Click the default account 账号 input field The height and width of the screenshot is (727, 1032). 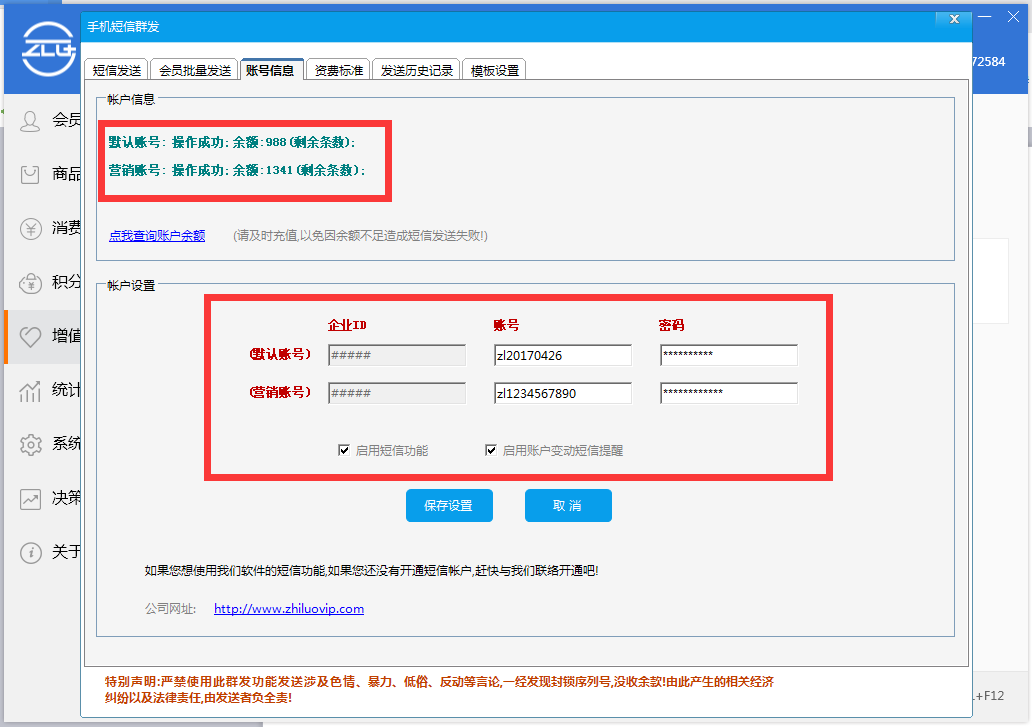coord(562,355)
